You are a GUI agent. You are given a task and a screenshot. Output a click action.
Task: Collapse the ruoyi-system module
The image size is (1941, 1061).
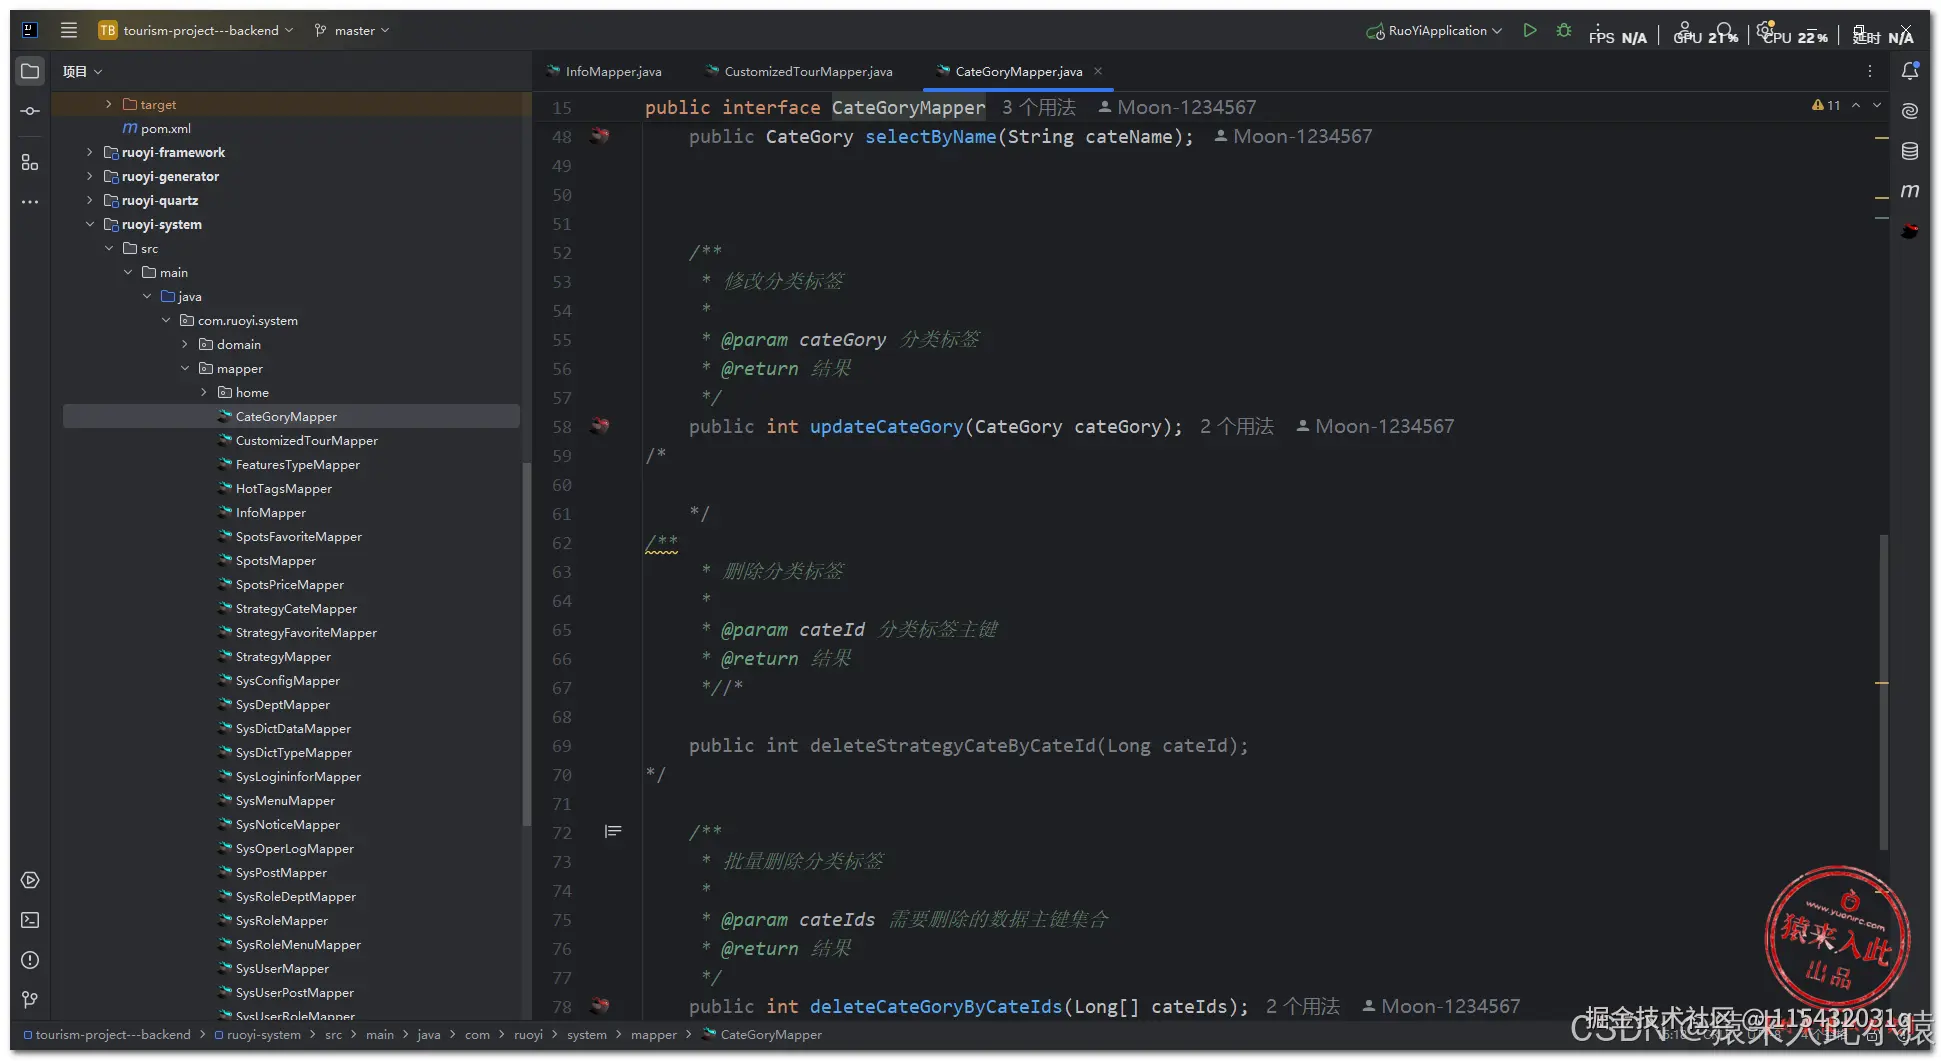coord(90,224)
